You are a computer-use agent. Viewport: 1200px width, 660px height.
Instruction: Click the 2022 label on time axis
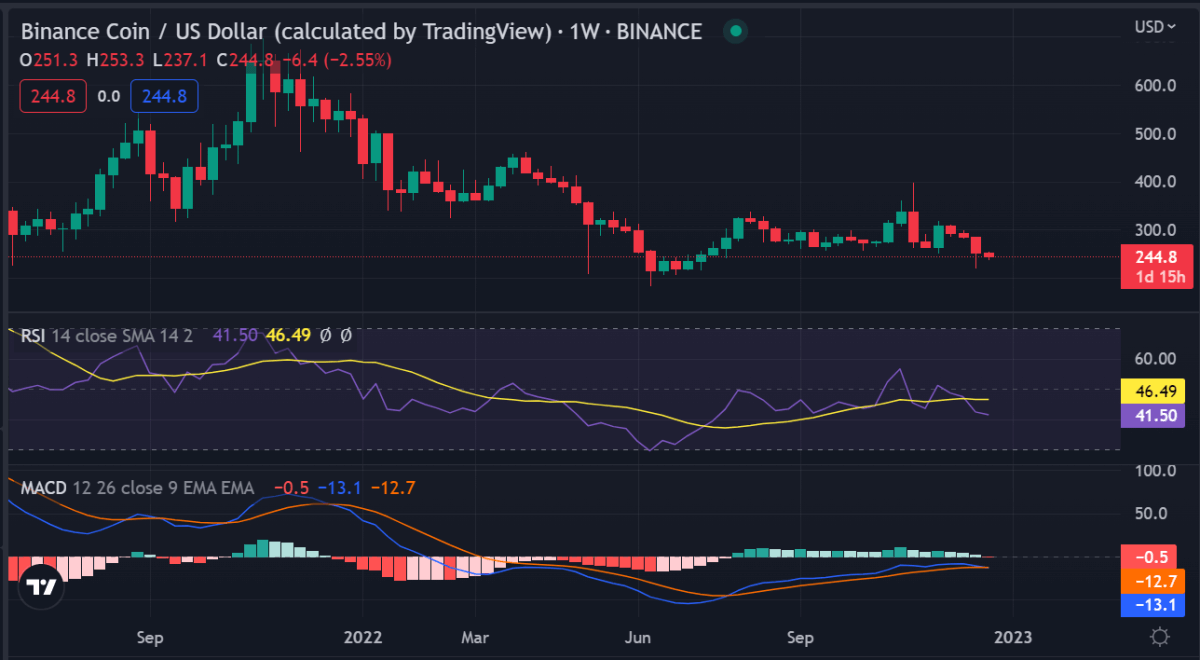click(361, 636)
